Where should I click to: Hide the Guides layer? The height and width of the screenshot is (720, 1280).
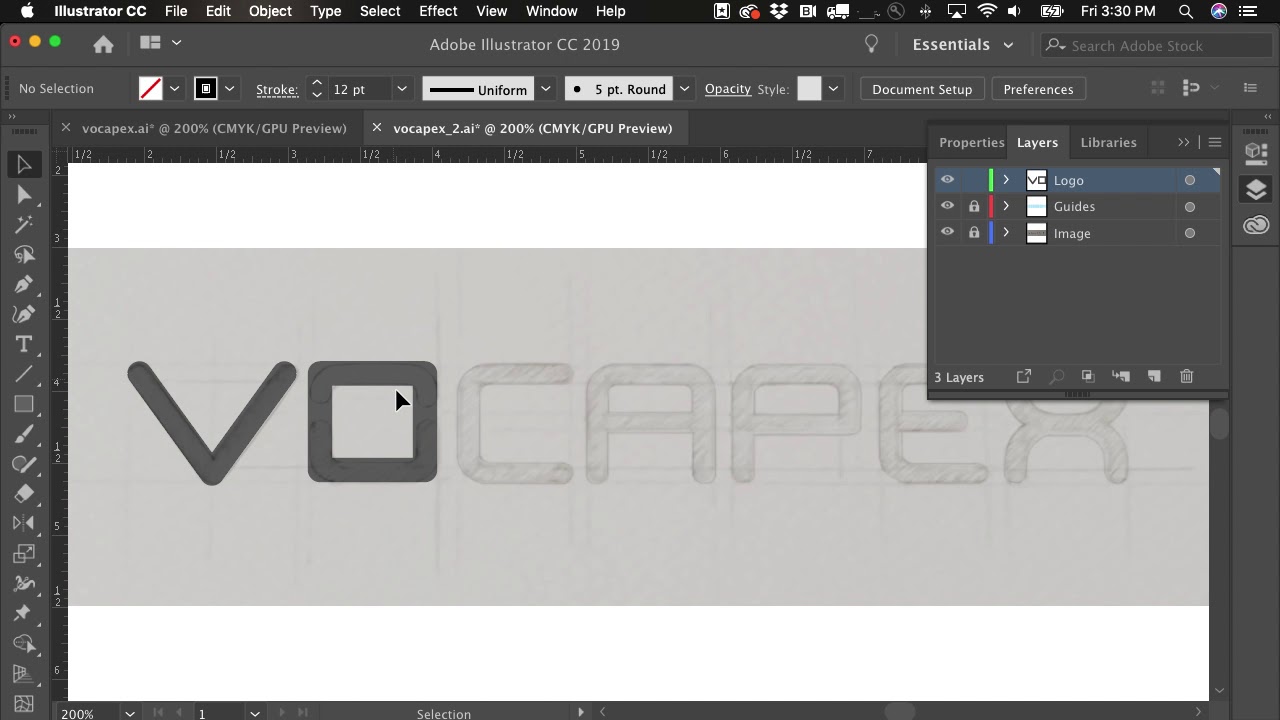(x=947, y=206)
